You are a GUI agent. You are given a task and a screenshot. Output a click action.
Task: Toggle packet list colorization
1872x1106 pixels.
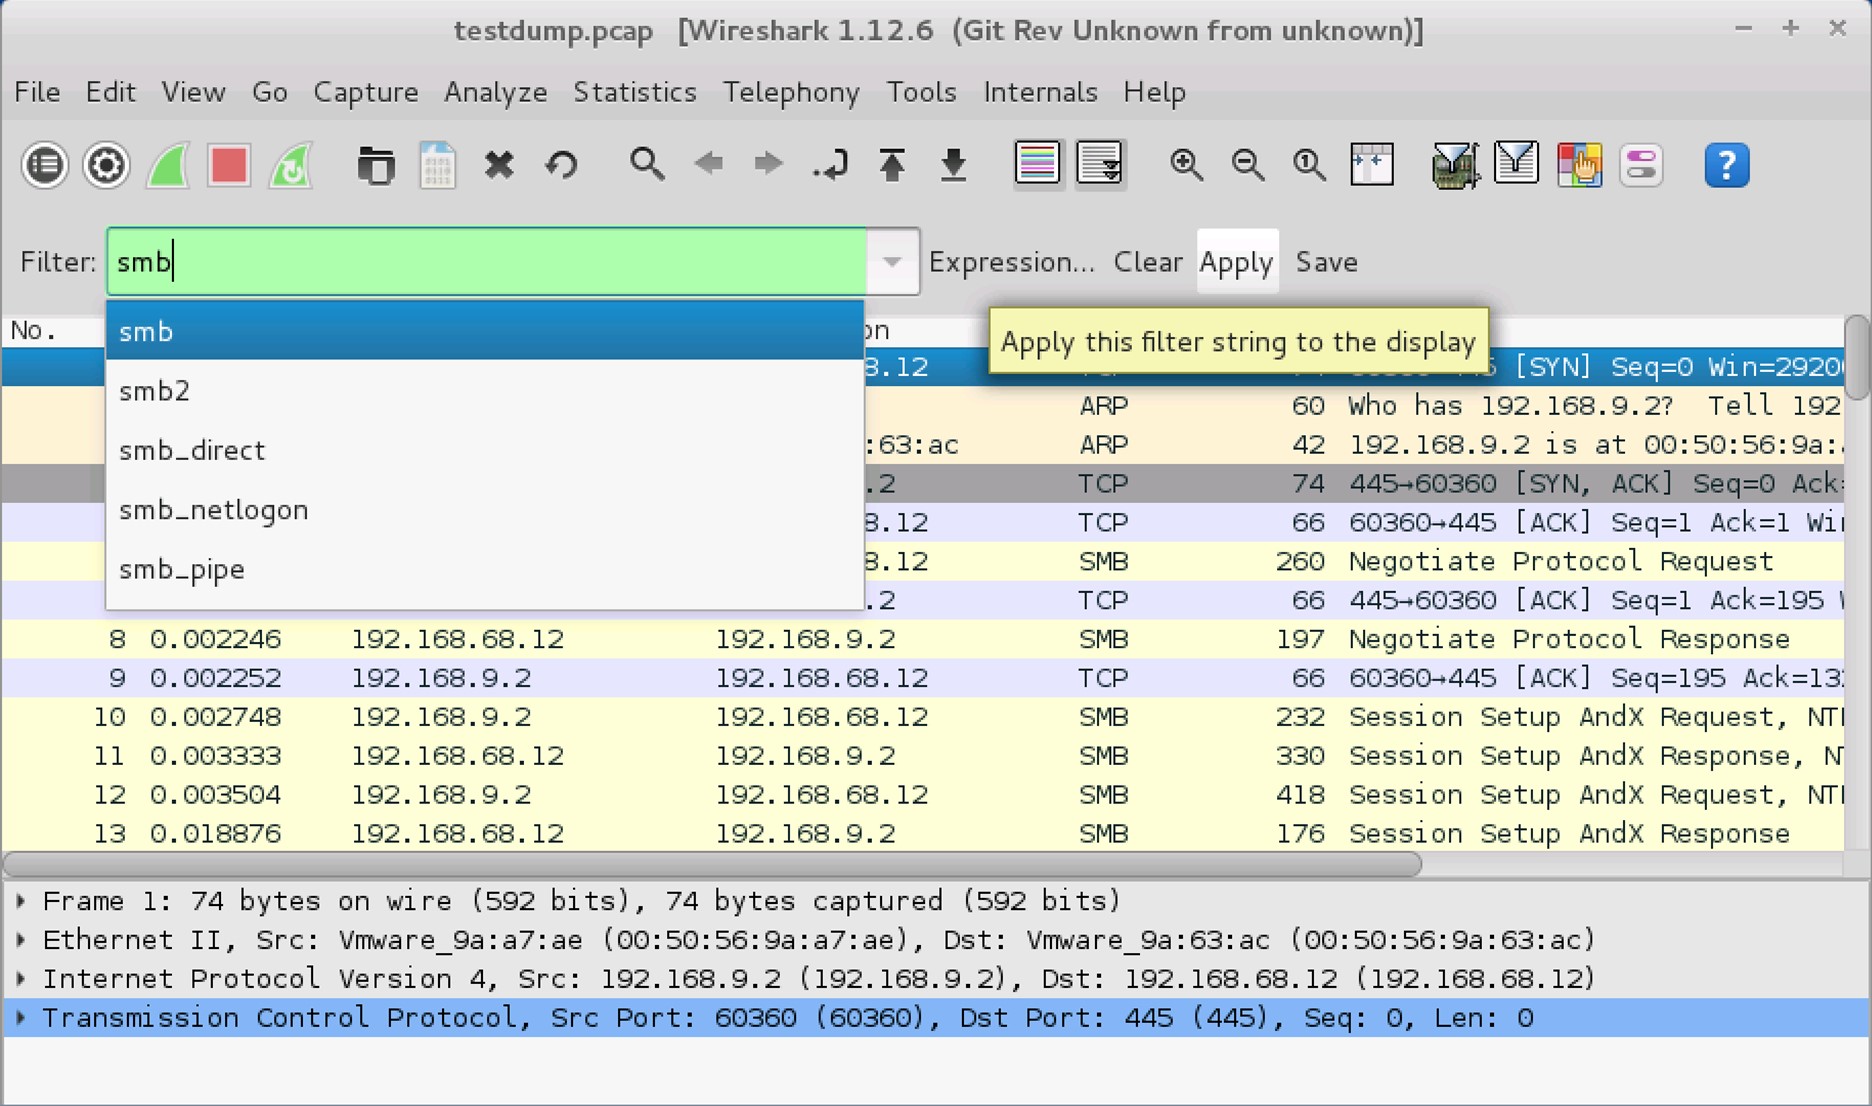pyautogui.click(x=1037, y=164)
